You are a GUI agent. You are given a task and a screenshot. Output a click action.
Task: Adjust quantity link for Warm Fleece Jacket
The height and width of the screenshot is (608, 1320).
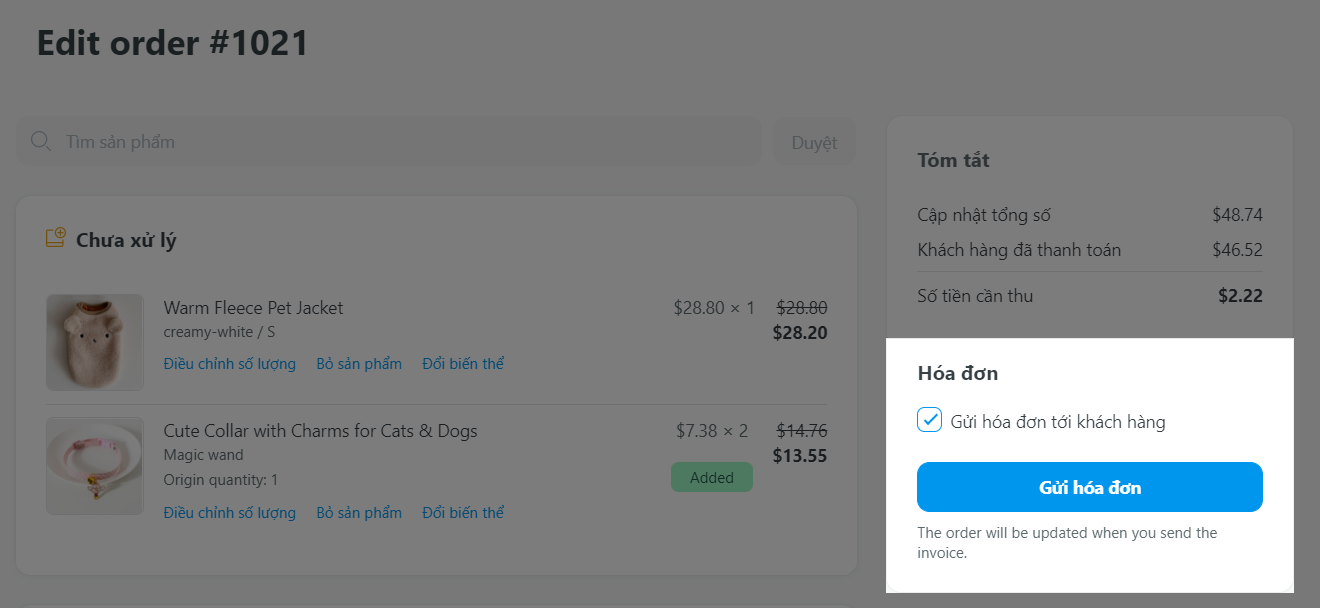230,364
